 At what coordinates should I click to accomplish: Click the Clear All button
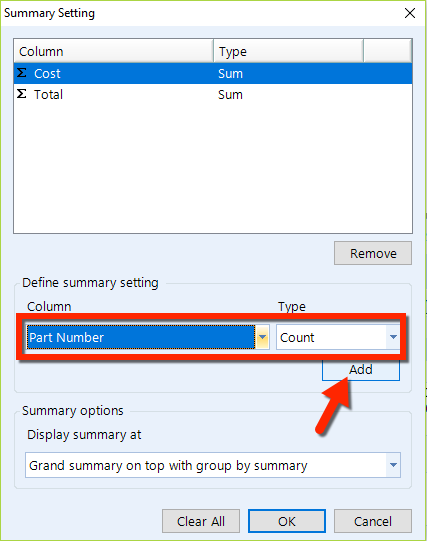coord(201,521)
